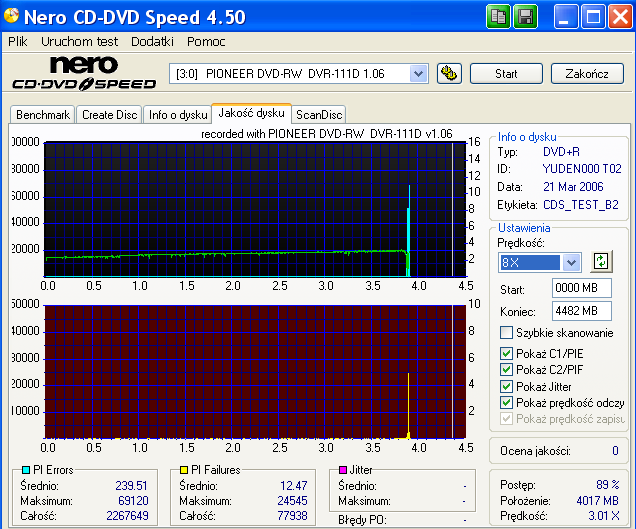Switch to the Info o dysku tab
The height and width of the screenshot is (529, 636).
(x=178, y=115)
